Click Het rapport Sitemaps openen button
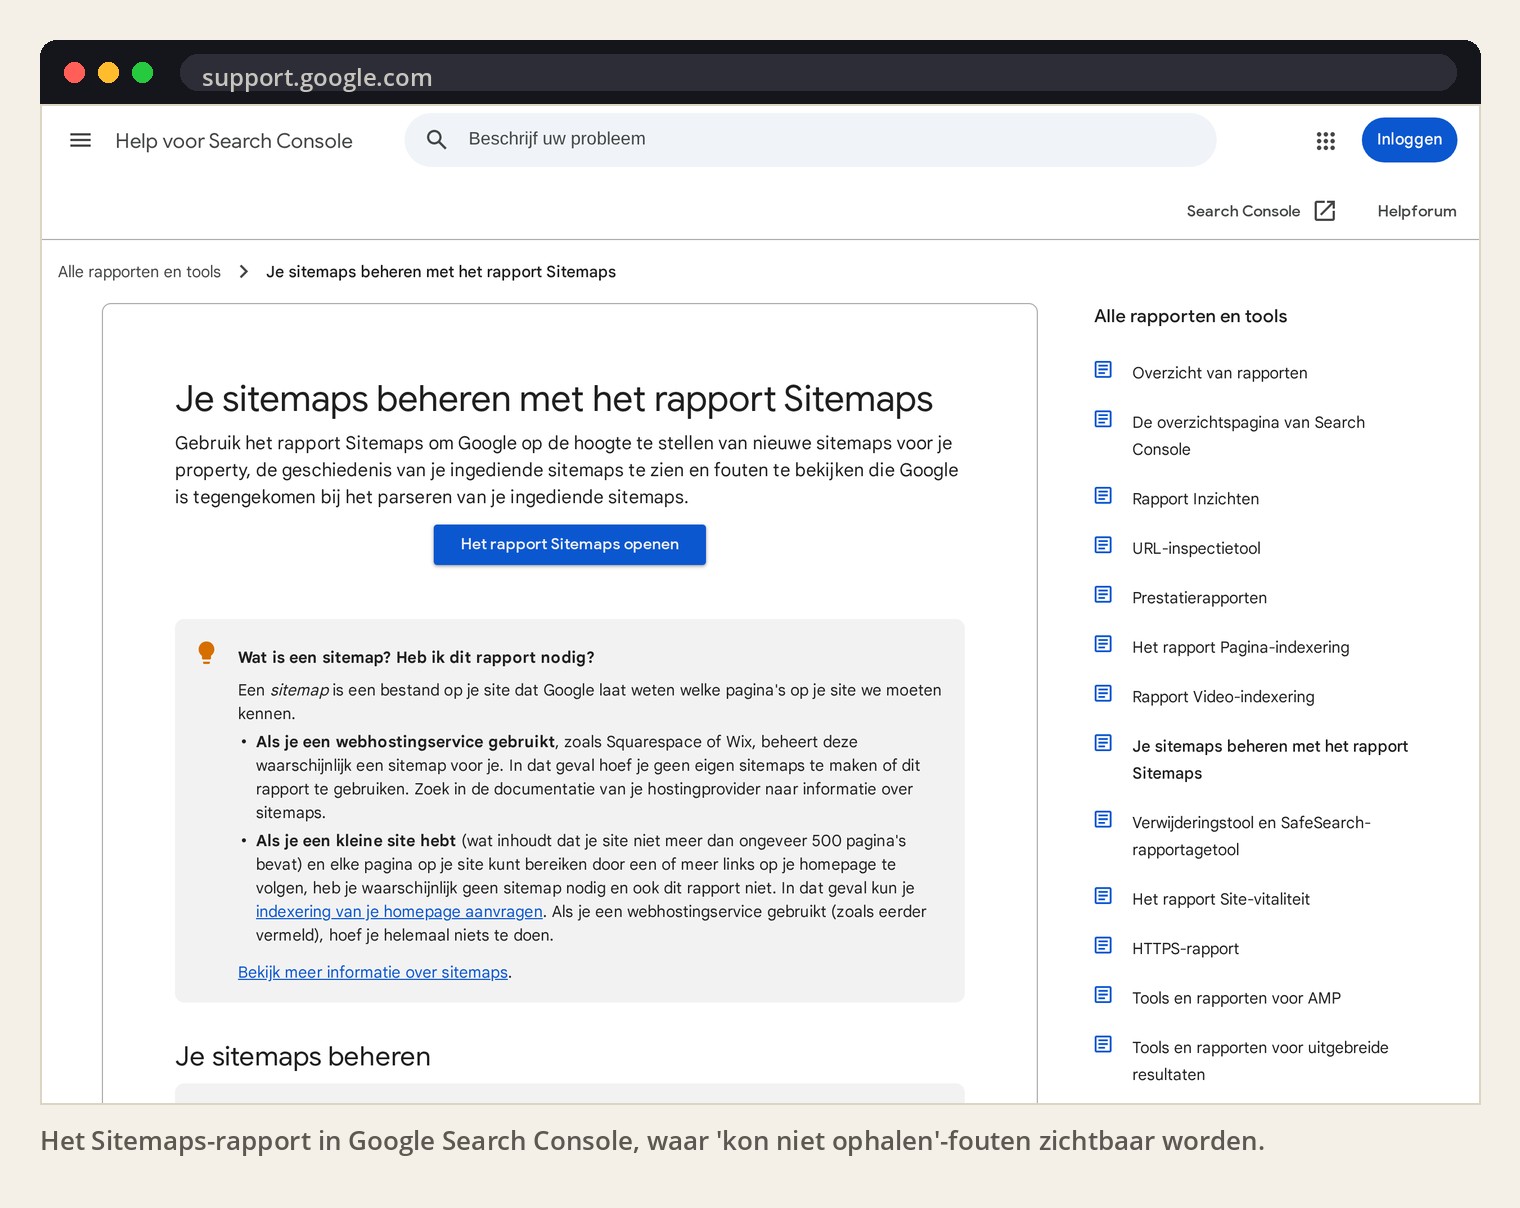This screenshot has width=1520, height=1208. click(x=570, y=545)
